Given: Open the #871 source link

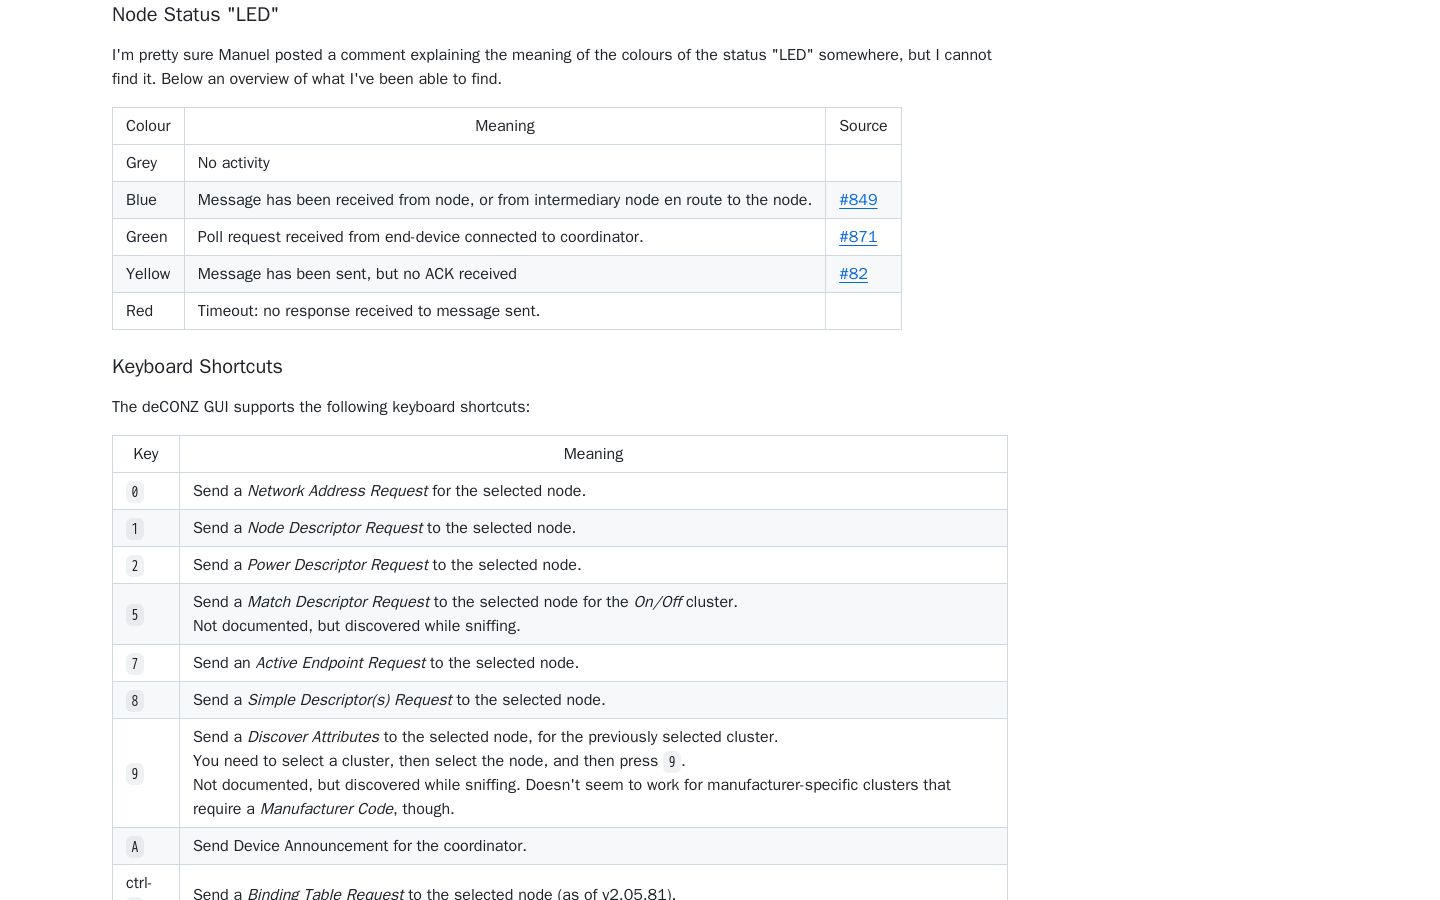Looking at the screenshot, I should pyautogui.click(x=858, y=237).
